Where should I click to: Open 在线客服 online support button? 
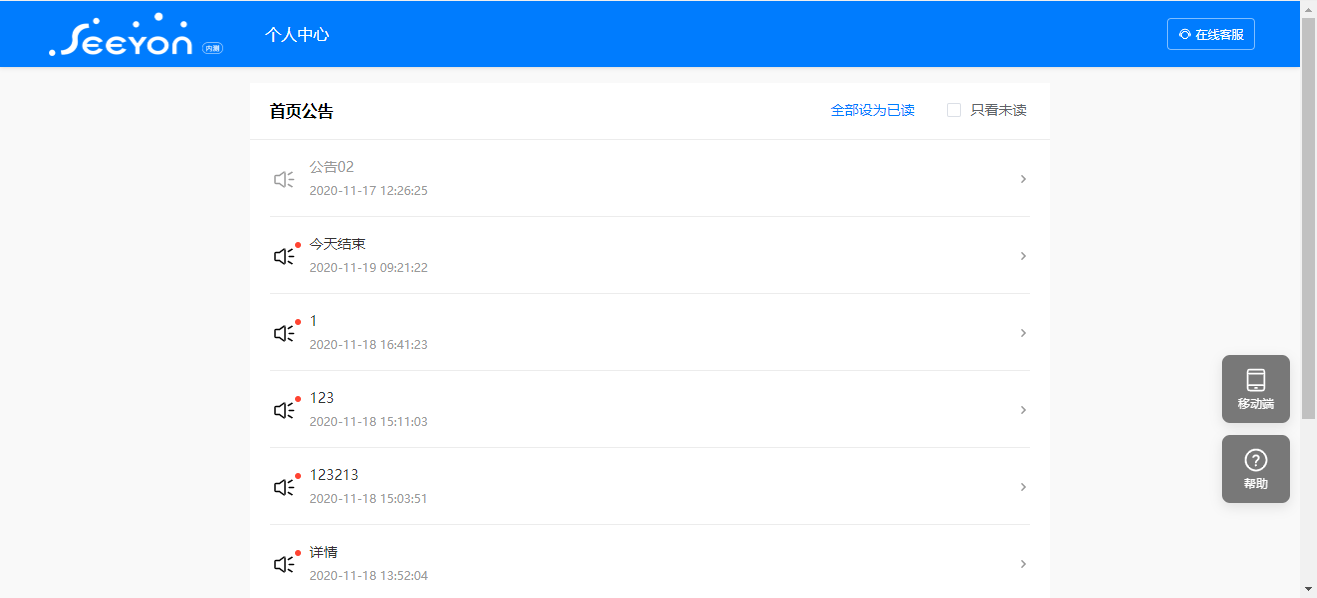click(x=1211, y=34)
